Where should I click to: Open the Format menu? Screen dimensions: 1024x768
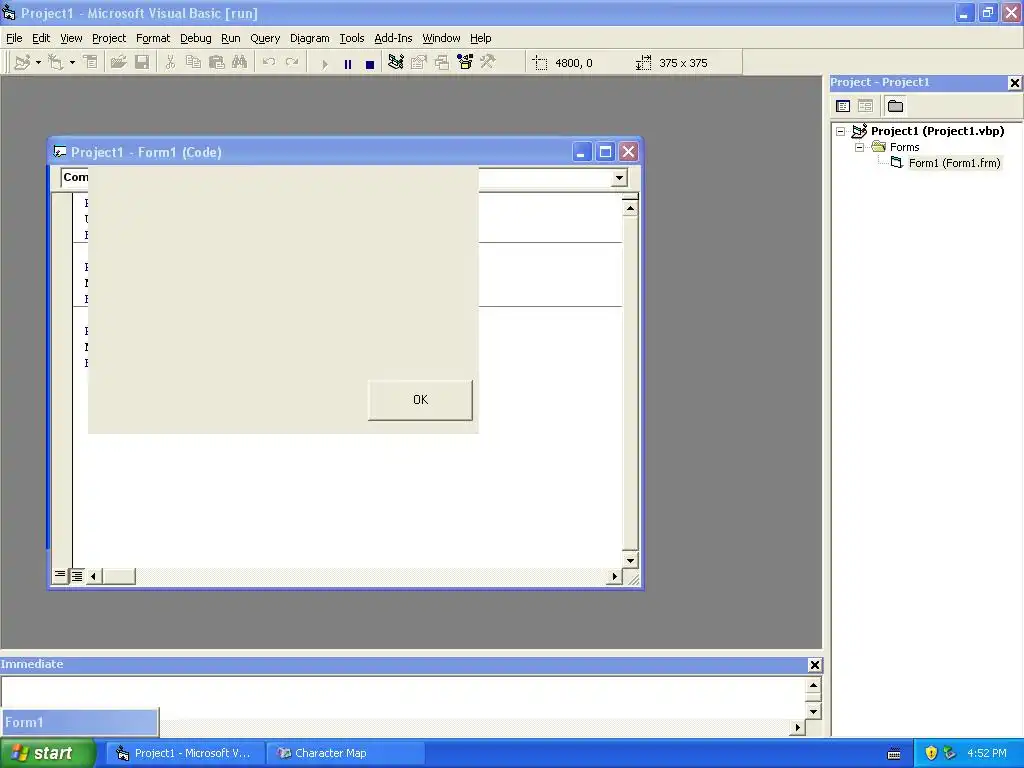click(153, 38)
